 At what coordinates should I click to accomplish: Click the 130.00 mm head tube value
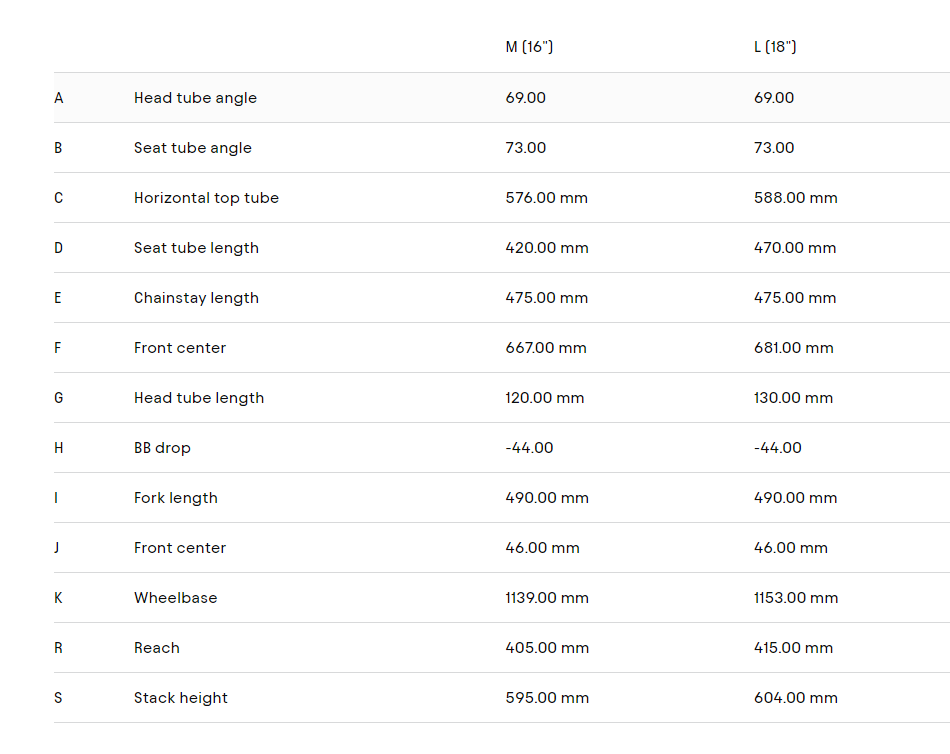pos(793,398)
